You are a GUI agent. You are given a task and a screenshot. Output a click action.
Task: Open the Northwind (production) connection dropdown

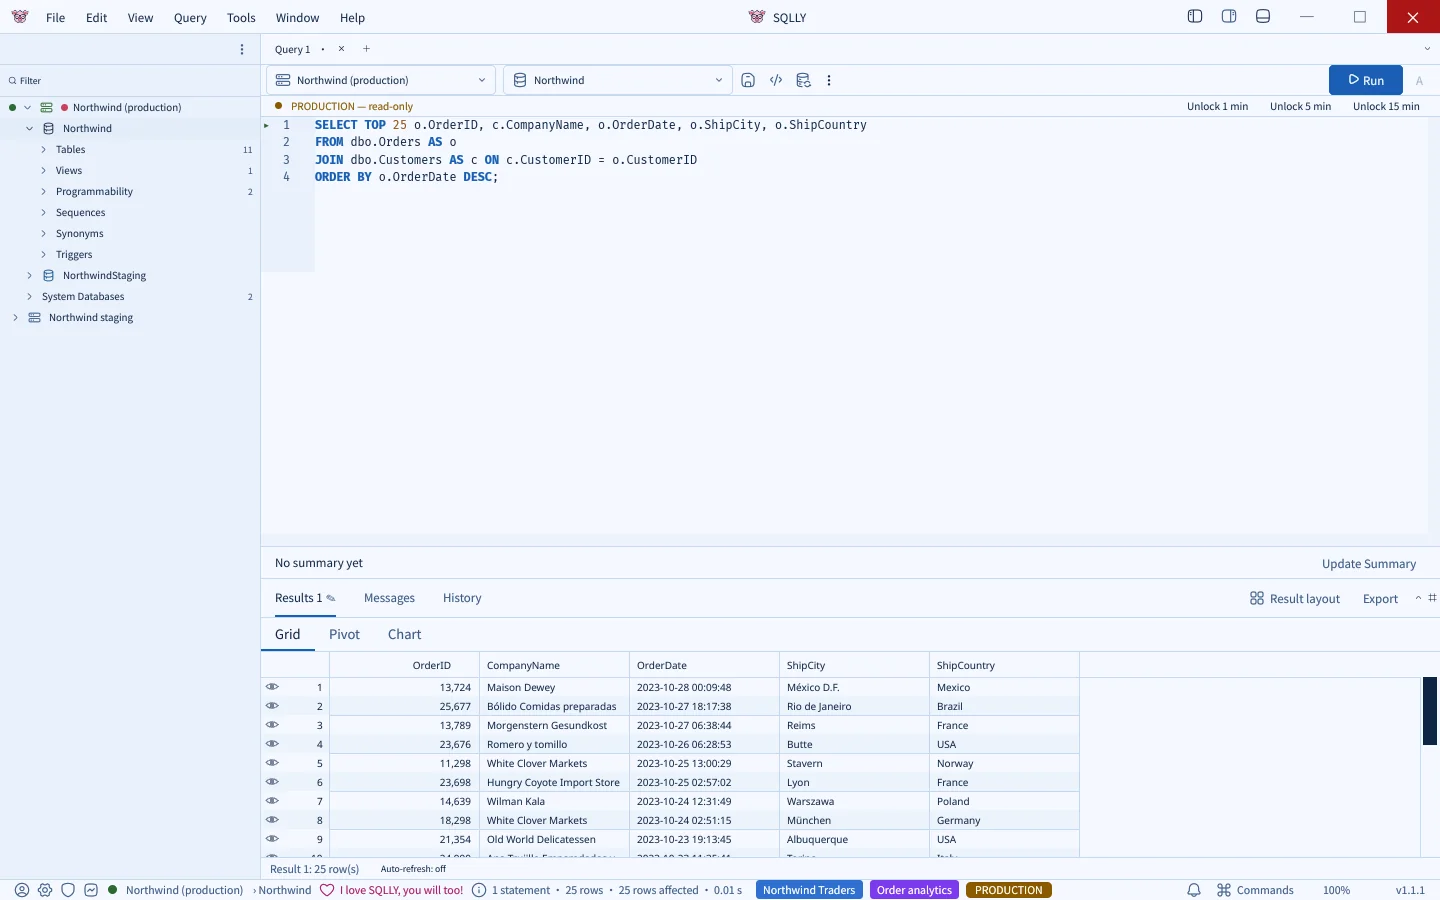point(381,80)
